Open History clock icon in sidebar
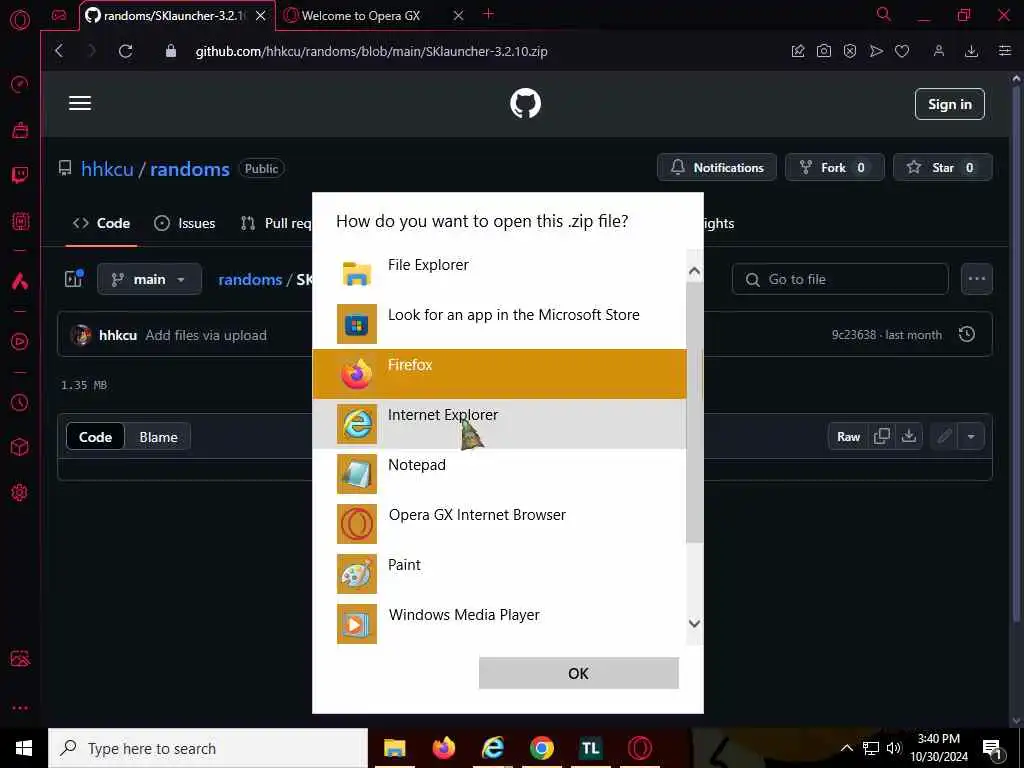Screen dimensions: 1024x768 [20, 402]
